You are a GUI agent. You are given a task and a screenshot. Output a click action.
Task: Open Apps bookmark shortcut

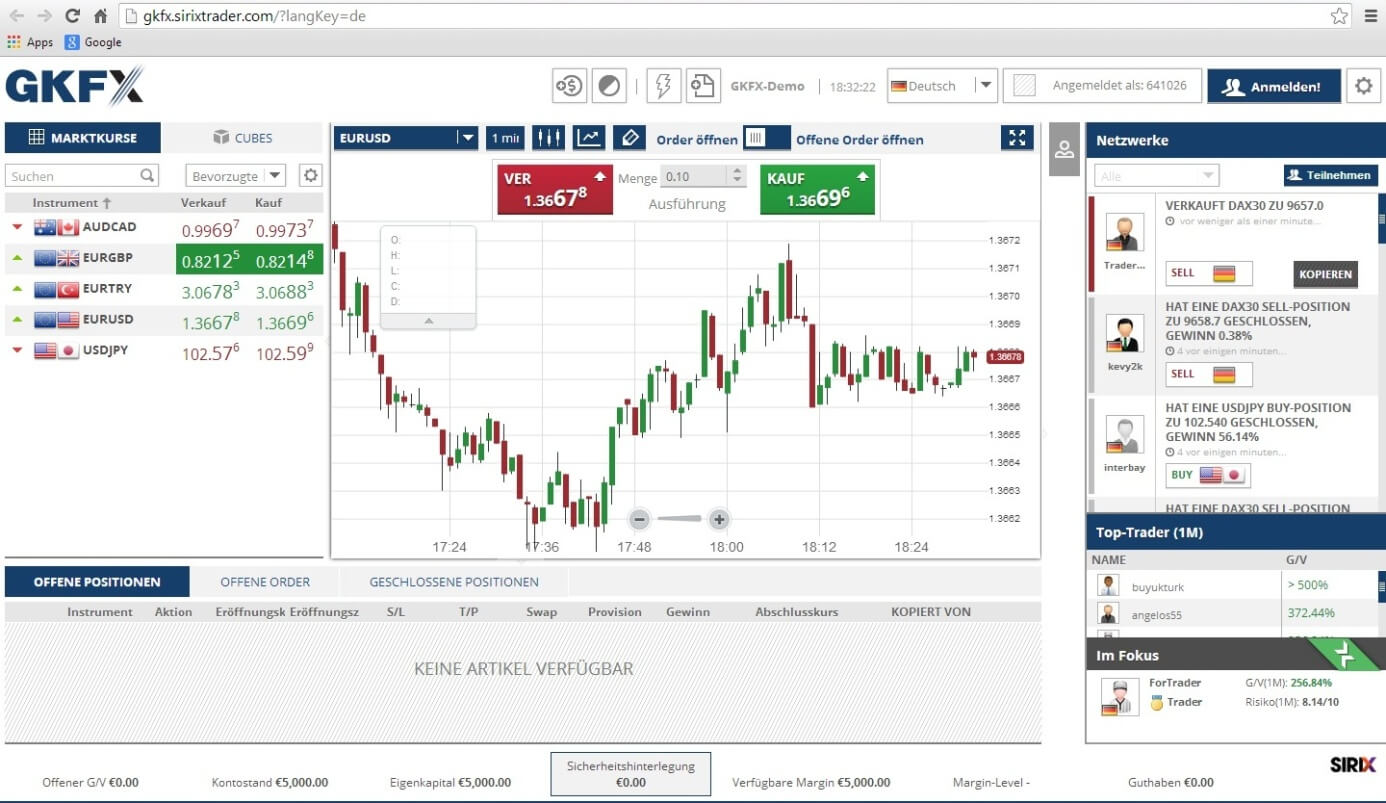(30, 42)
